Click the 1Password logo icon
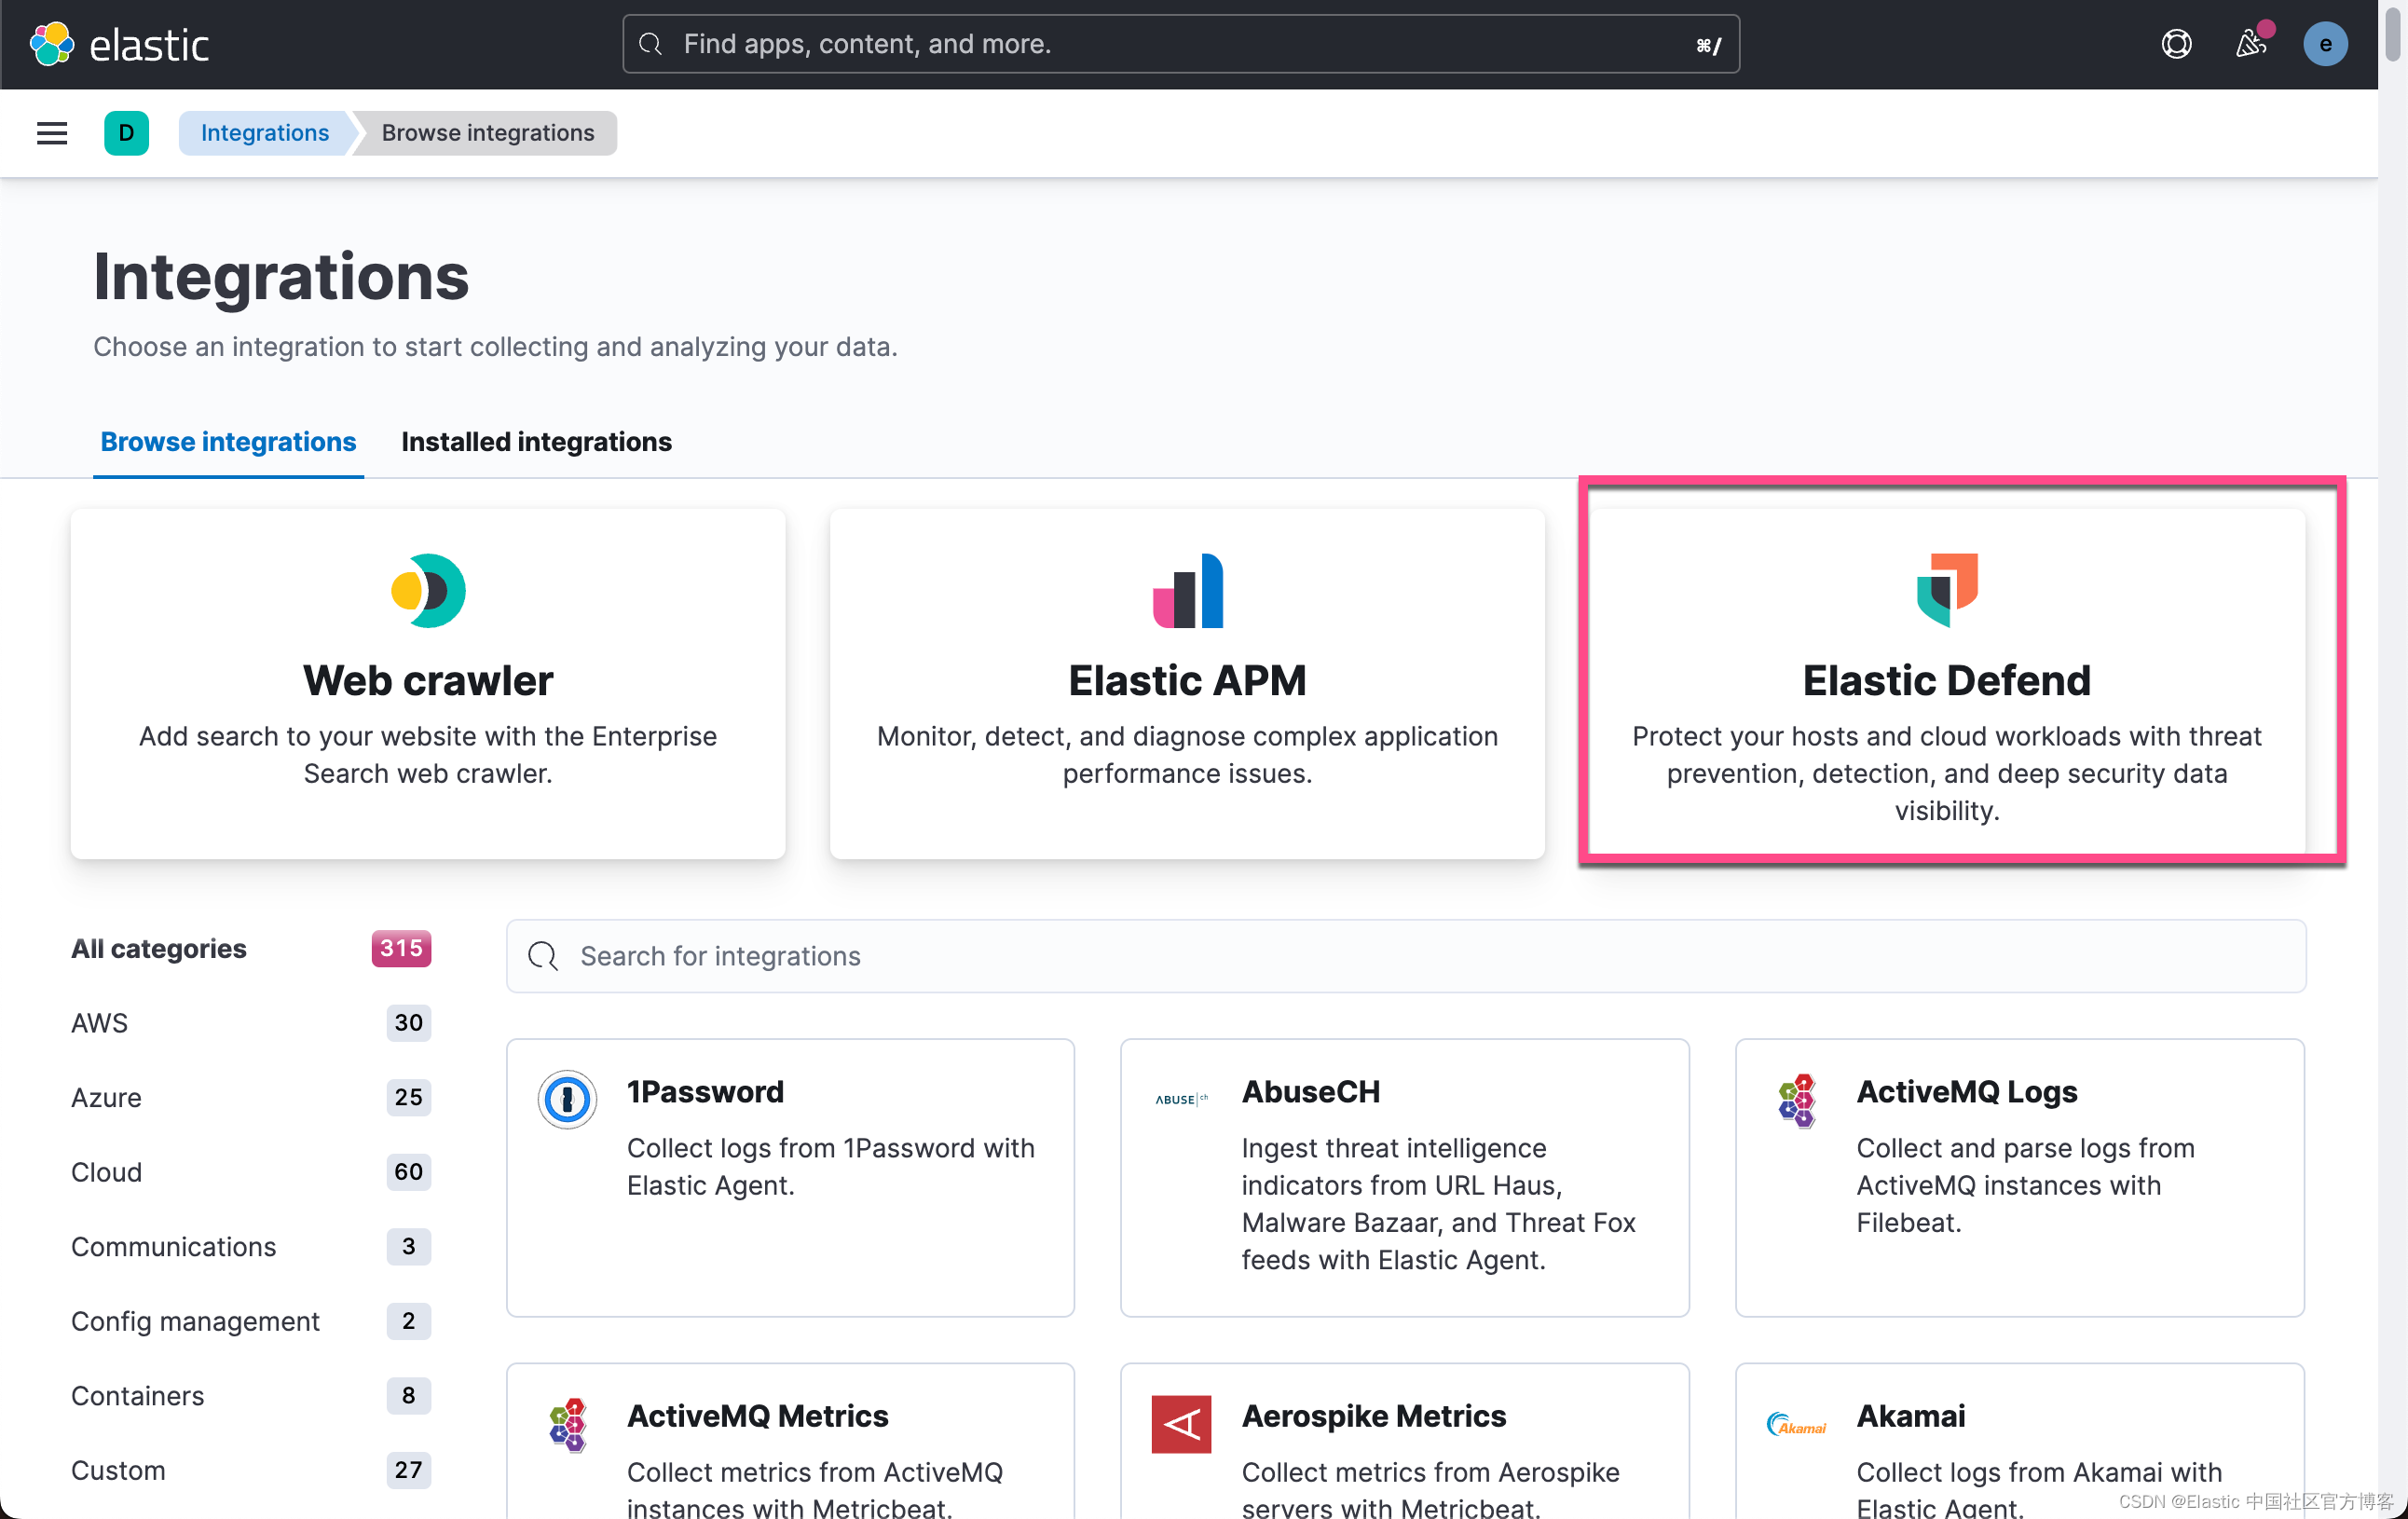 pyautogui.click(x=567, y=1099)
